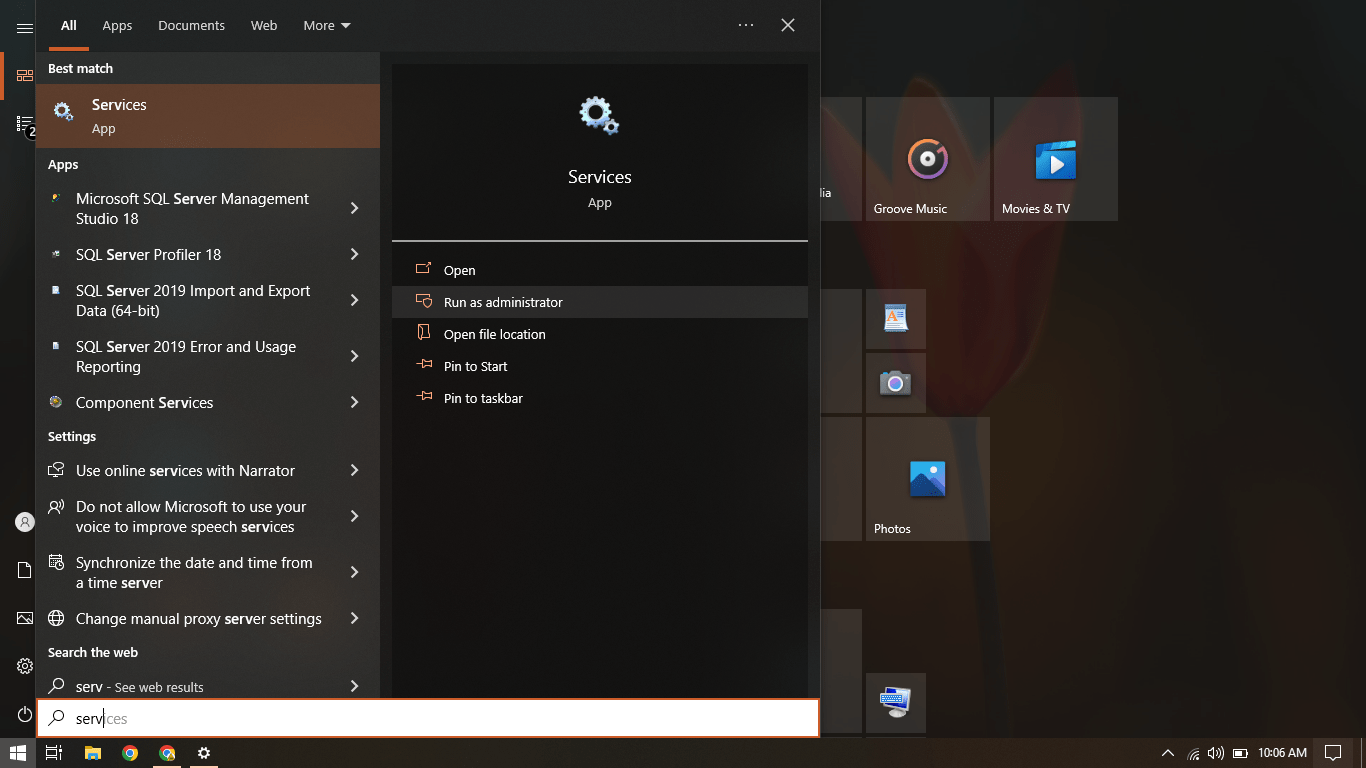The height and width of the screenshot is (768, 1366).
Task: Switch to the Documents search tab
Action: coord(191,26)
